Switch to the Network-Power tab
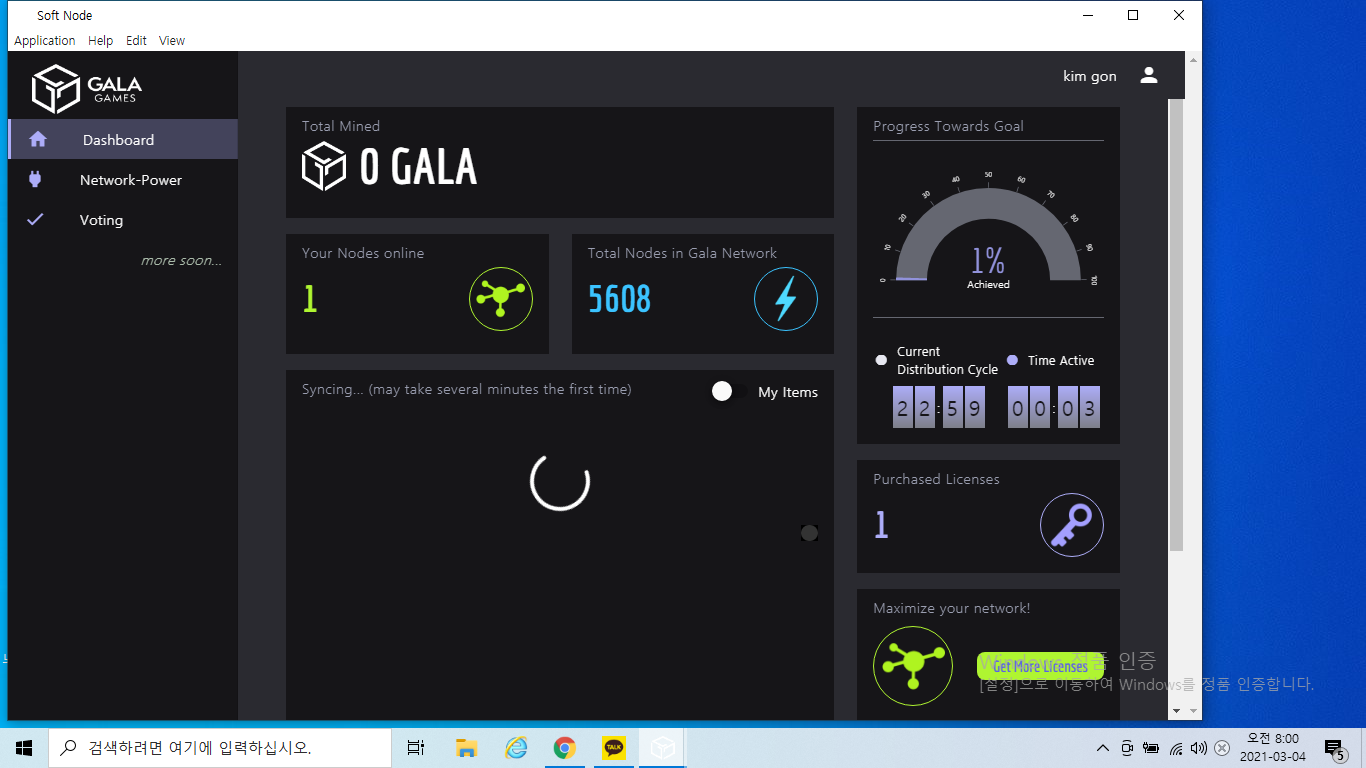This screenshot has width=1366, height=768. 123,180
